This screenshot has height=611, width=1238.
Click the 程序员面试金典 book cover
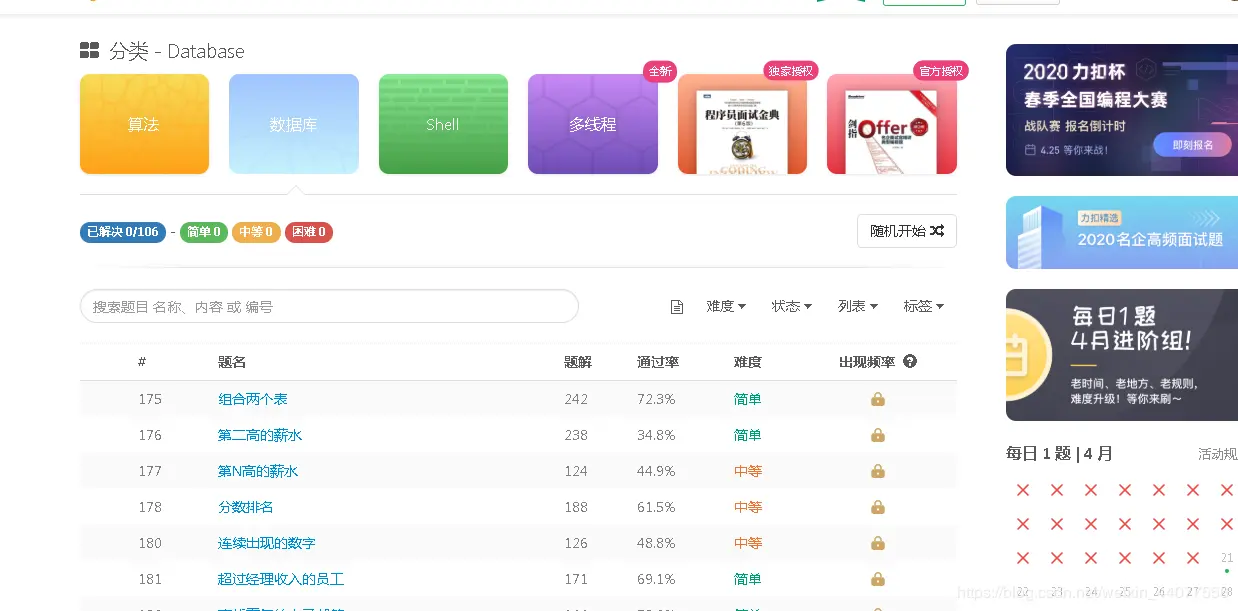(x=742, y=123)
